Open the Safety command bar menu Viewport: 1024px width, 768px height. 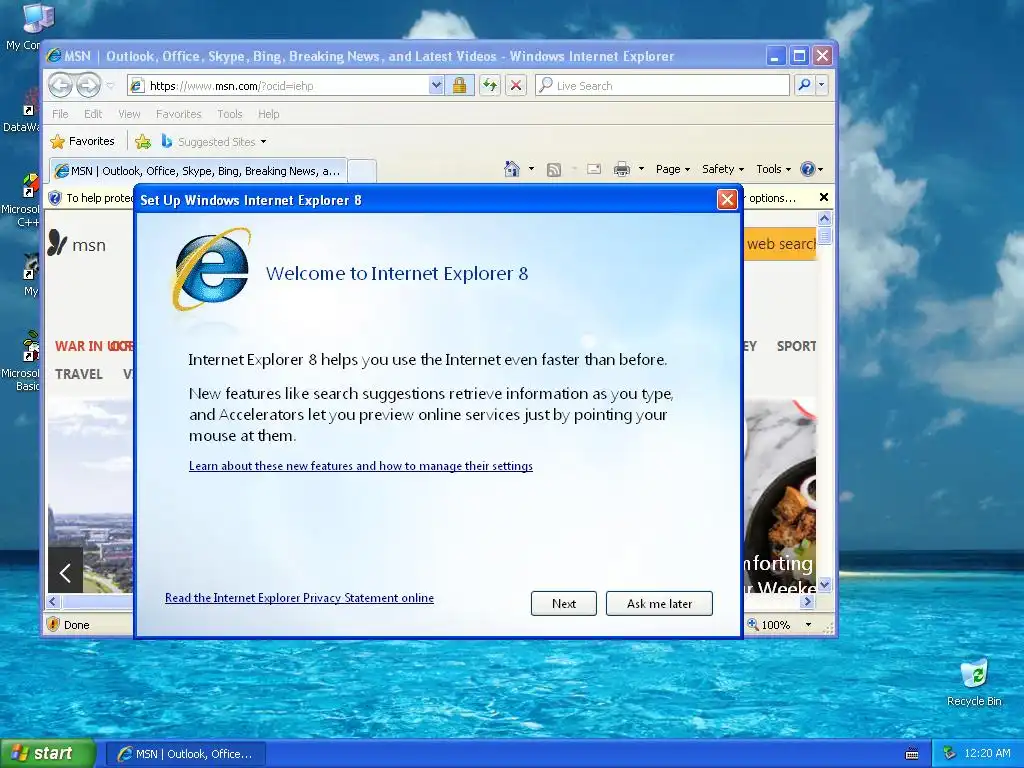pos(723,169)
